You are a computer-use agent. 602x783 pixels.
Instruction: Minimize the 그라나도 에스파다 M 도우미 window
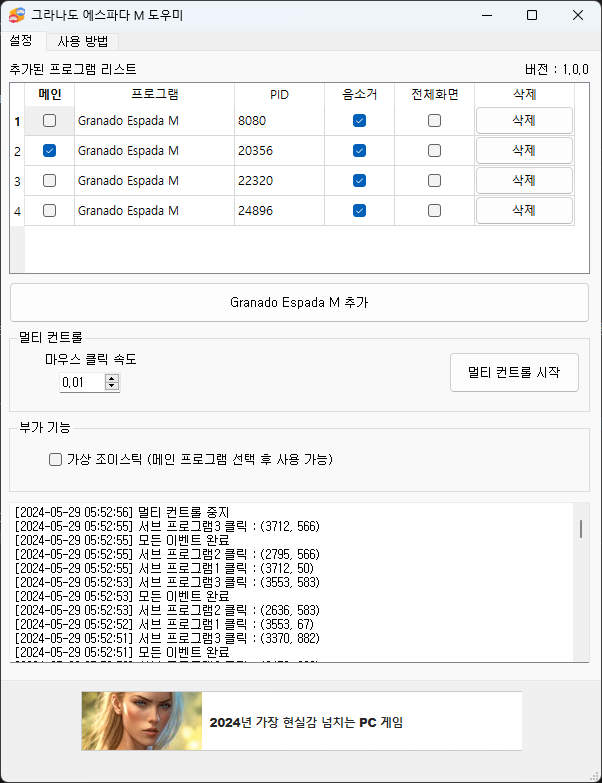tap(487, 15)
